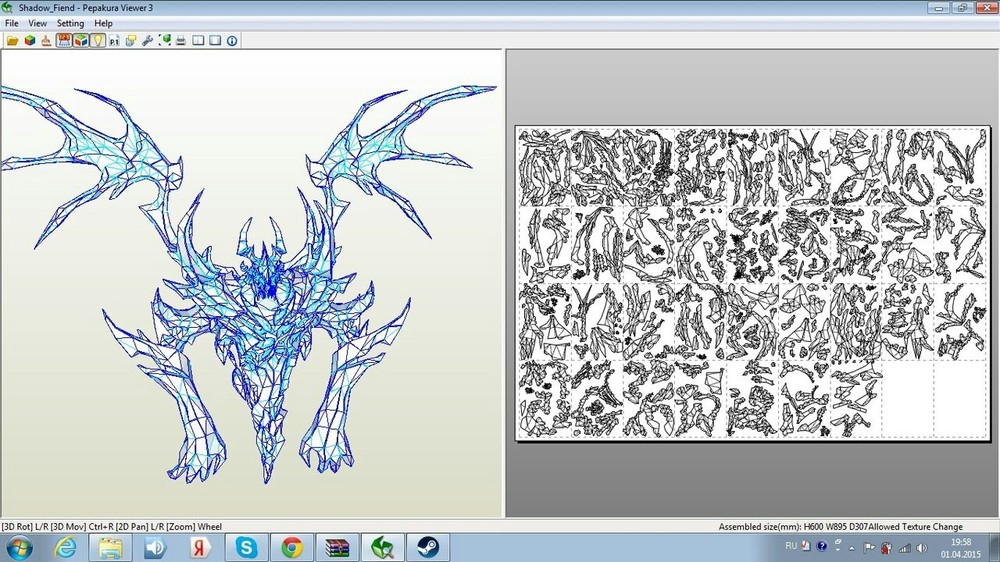Click the Pepakura title bar app icon
Image resolution: width=1000 pixels, height=562 pixels.
(8, 8)
